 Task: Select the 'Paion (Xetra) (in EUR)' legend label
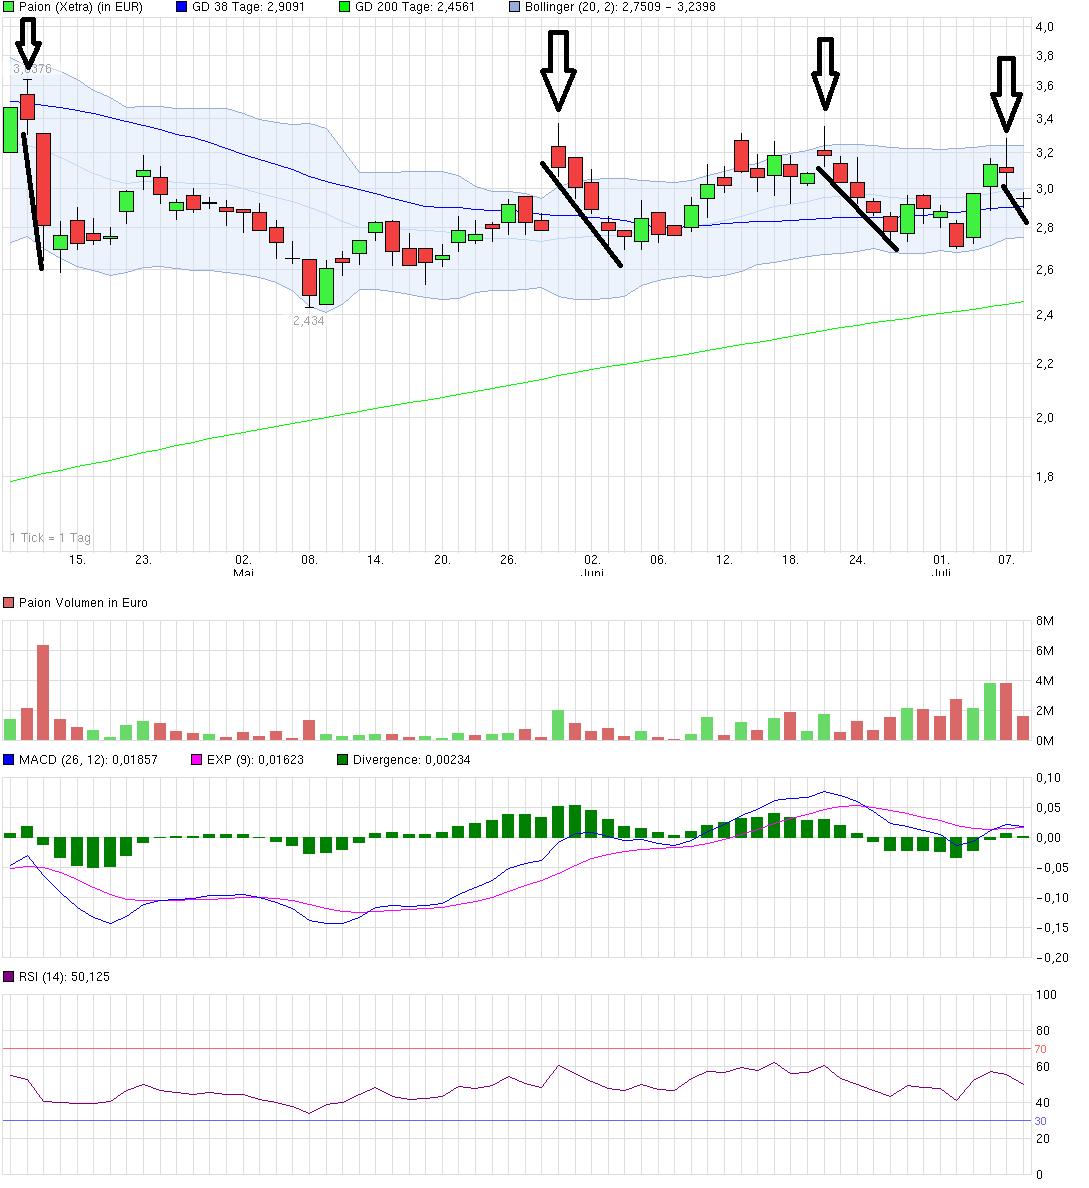[80, 7]
